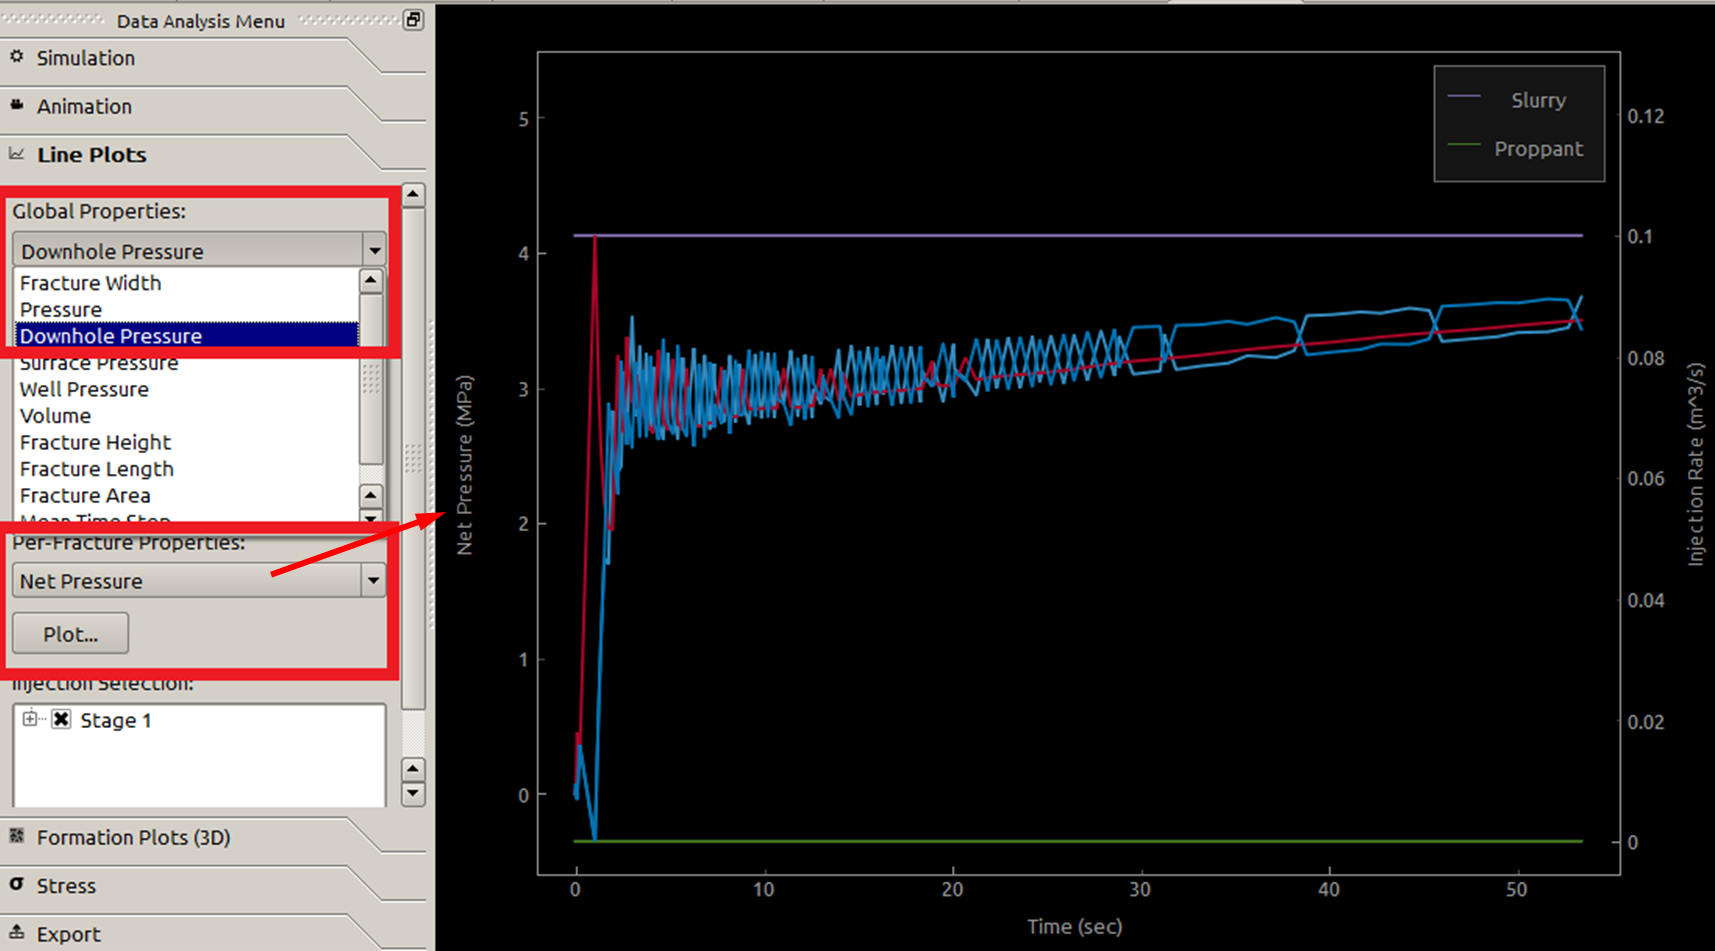1715x951 pixels.
Task: Select Pressure in the properties list
Action: tap(186, 310)
